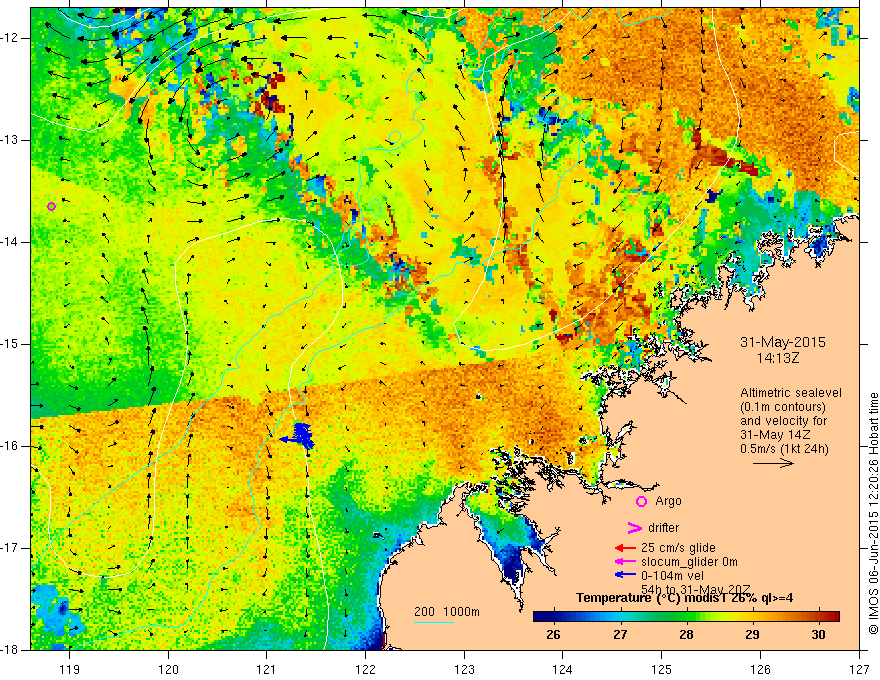Click the latitude axis label -15
This screenshot has width=880, height=680.
pyautogui.click(x=11, y=344)
